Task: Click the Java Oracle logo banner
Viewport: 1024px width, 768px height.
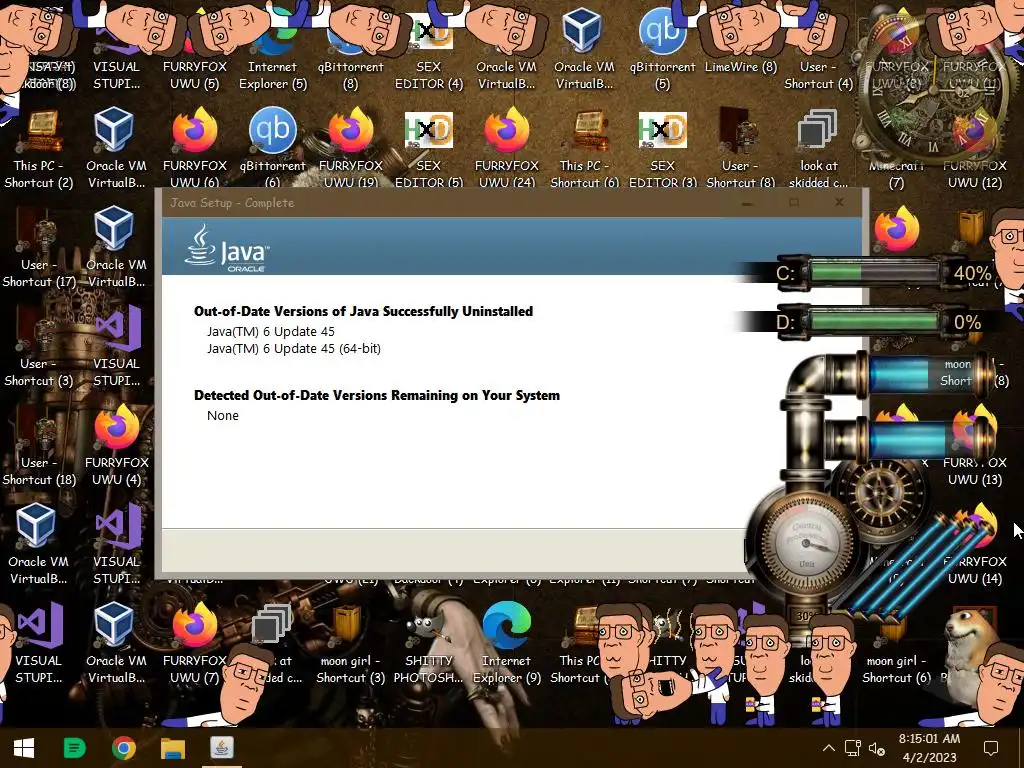Action: point(226,248)
